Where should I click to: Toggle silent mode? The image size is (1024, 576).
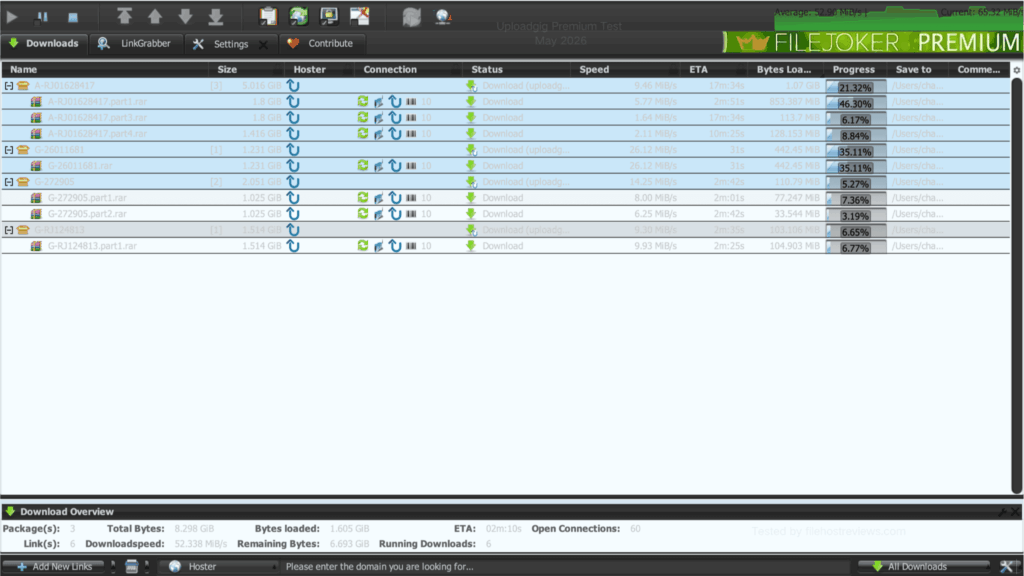coord(360,16)
